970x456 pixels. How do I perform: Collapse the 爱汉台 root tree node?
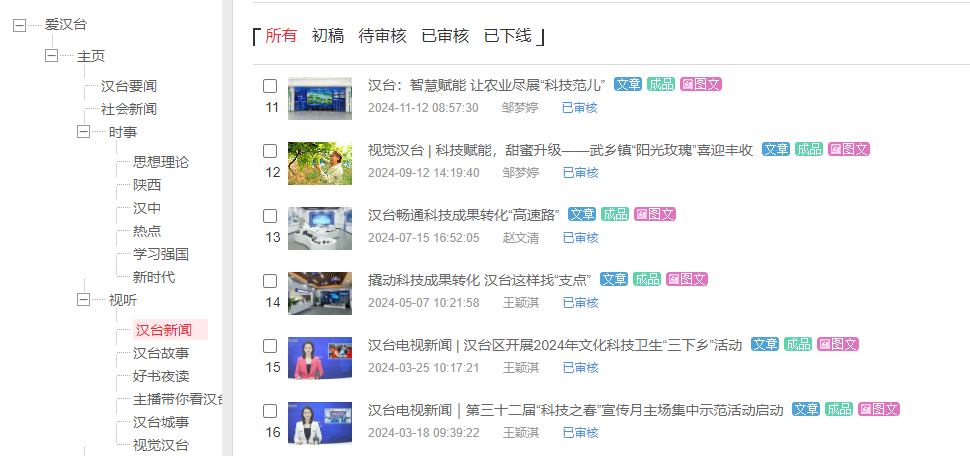click(19, 25)
